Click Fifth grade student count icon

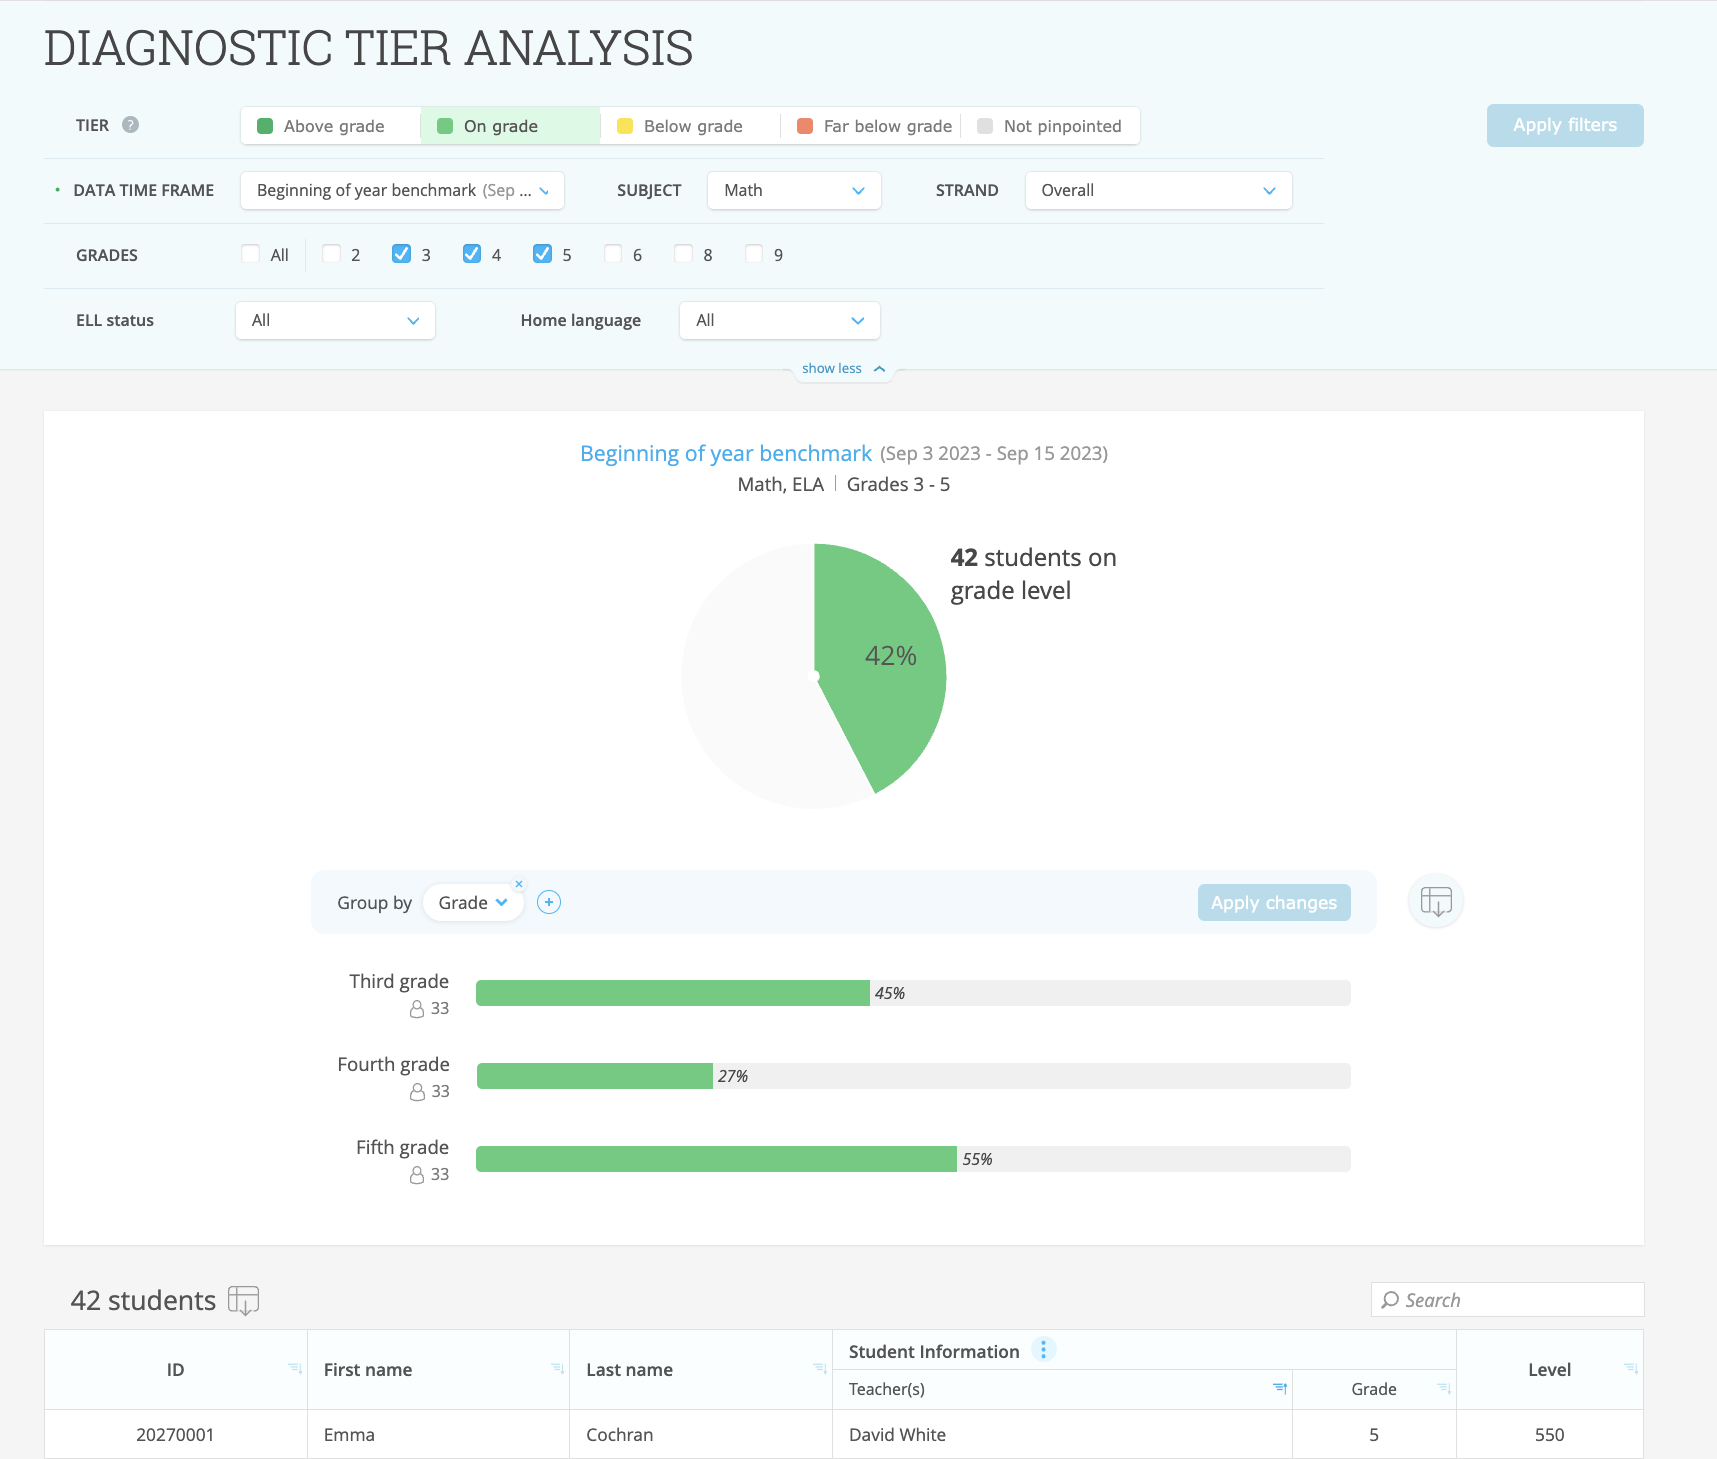tap(417, 1175)
